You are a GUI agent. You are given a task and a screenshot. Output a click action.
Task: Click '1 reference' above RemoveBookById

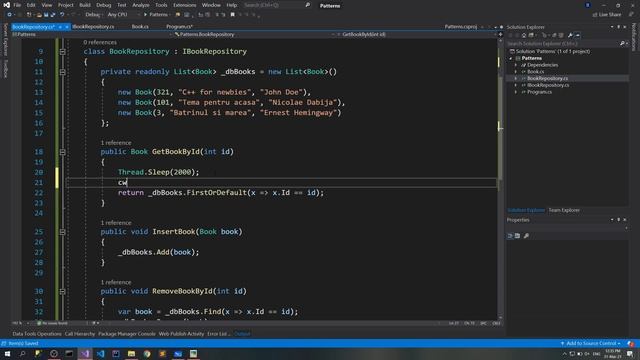coord(116,282)
